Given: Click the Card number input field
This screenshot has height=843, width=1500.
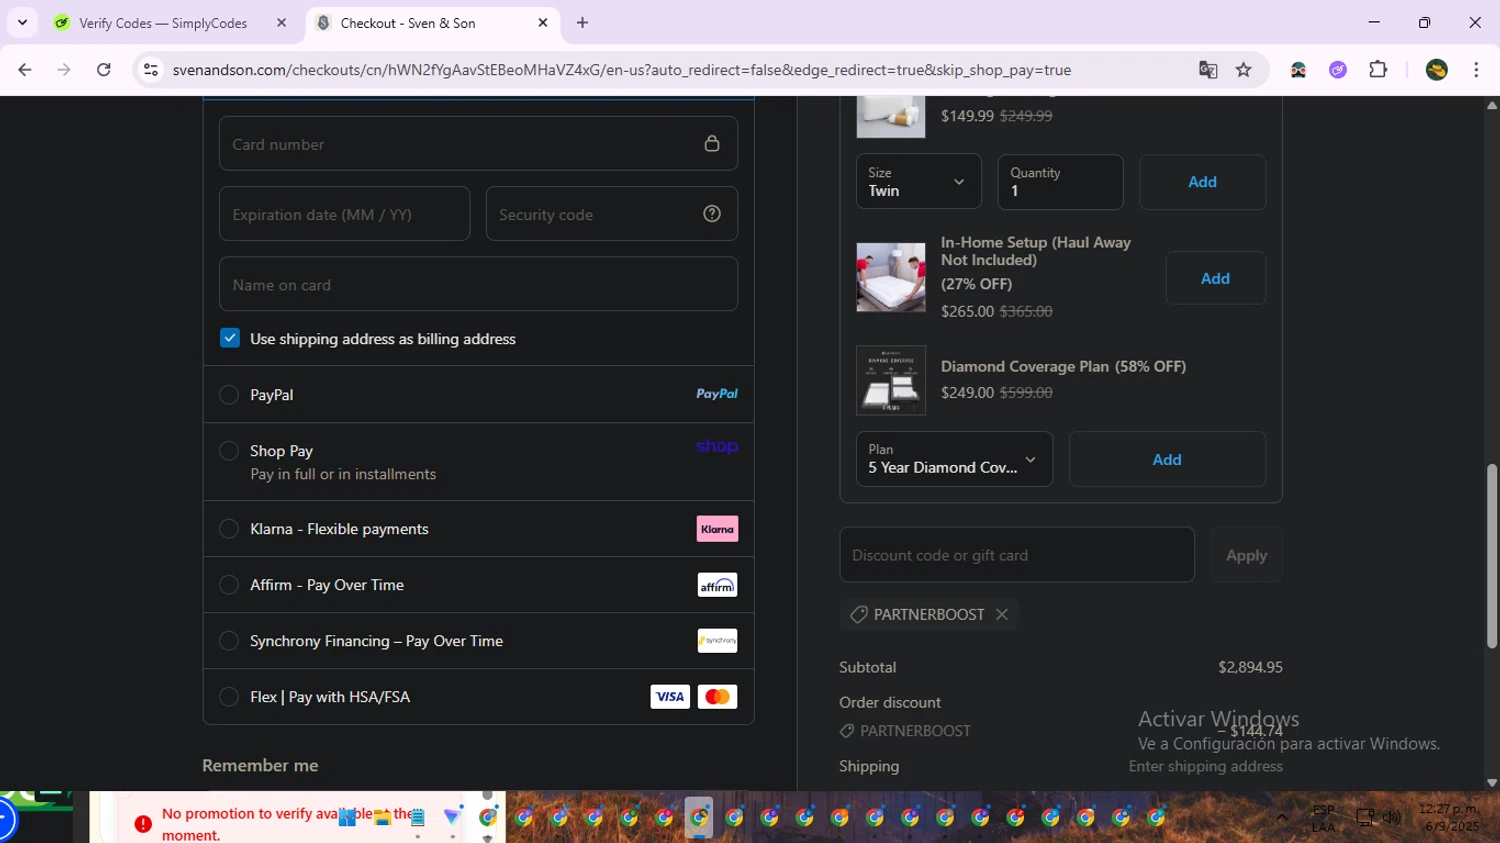Looking at the screenshot, I should (x=478, y=143).
